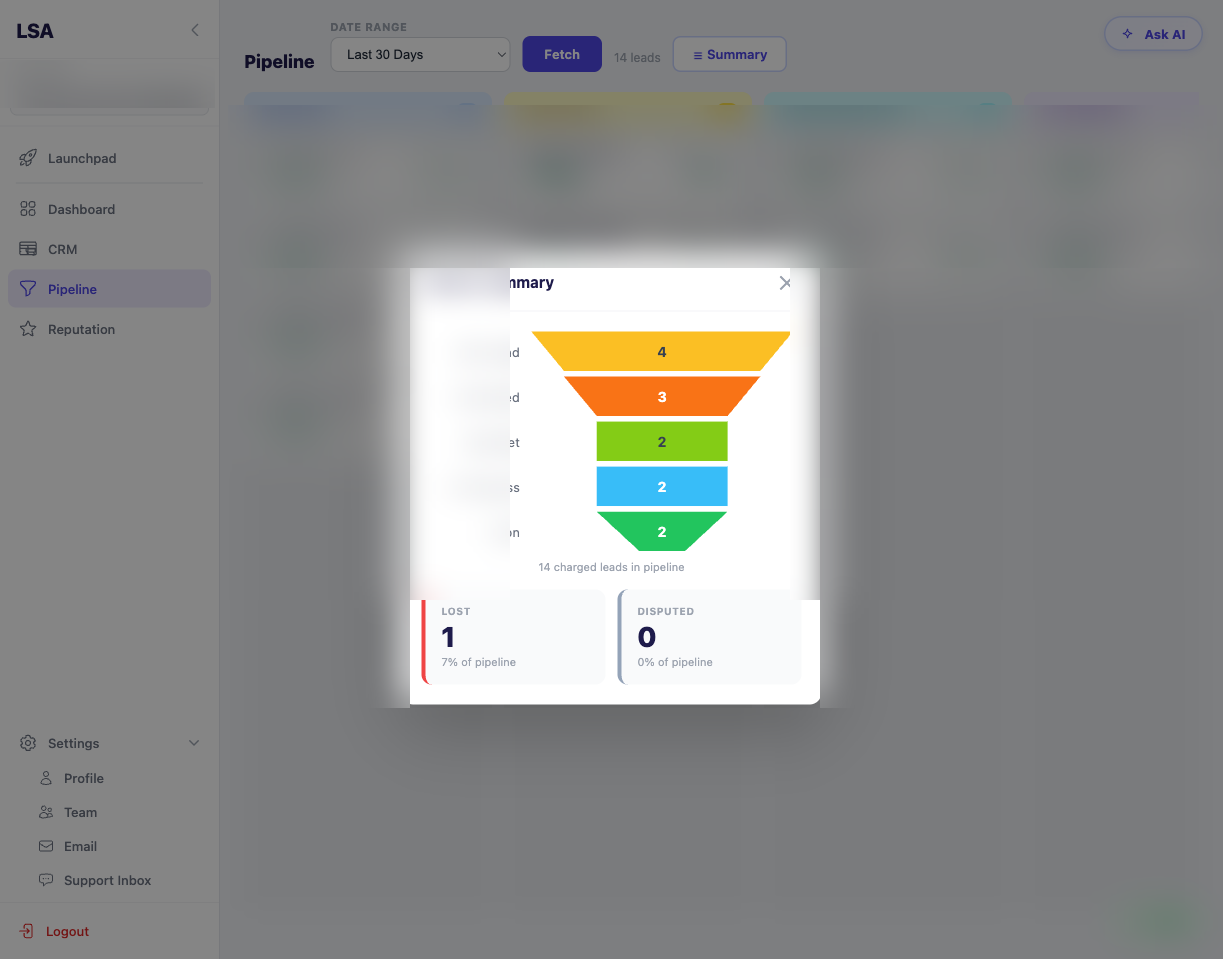Click the Reputation star icon
Screen dimensions: 1223x959
point(28,329)
